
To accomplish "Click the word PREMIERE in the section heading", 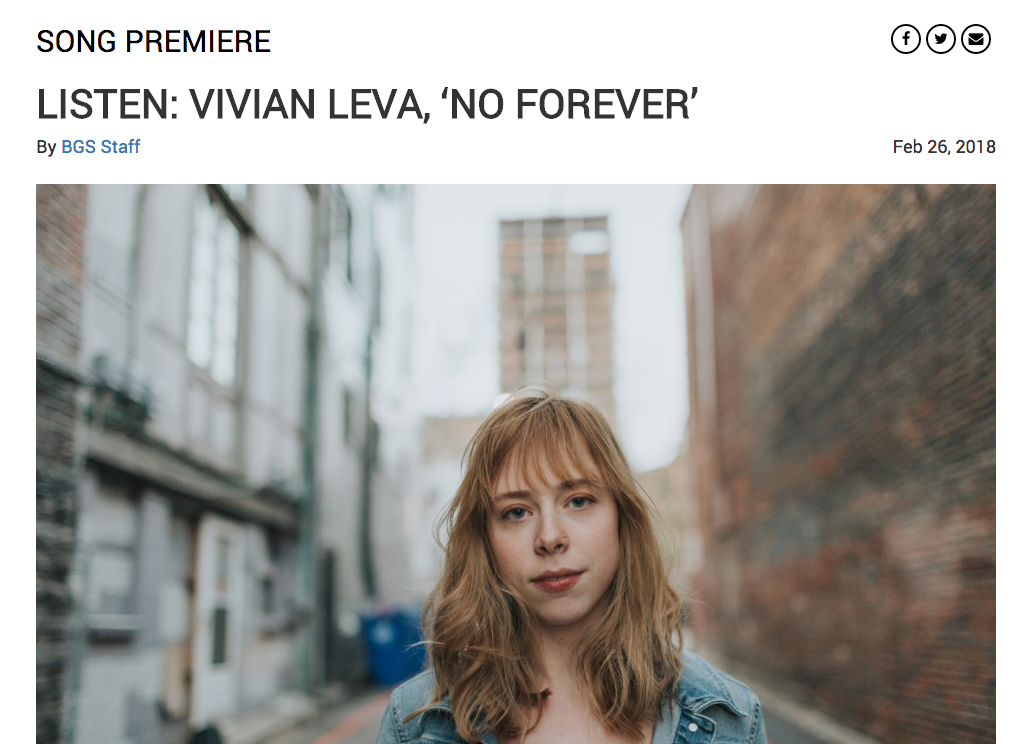I will [198, 42].
